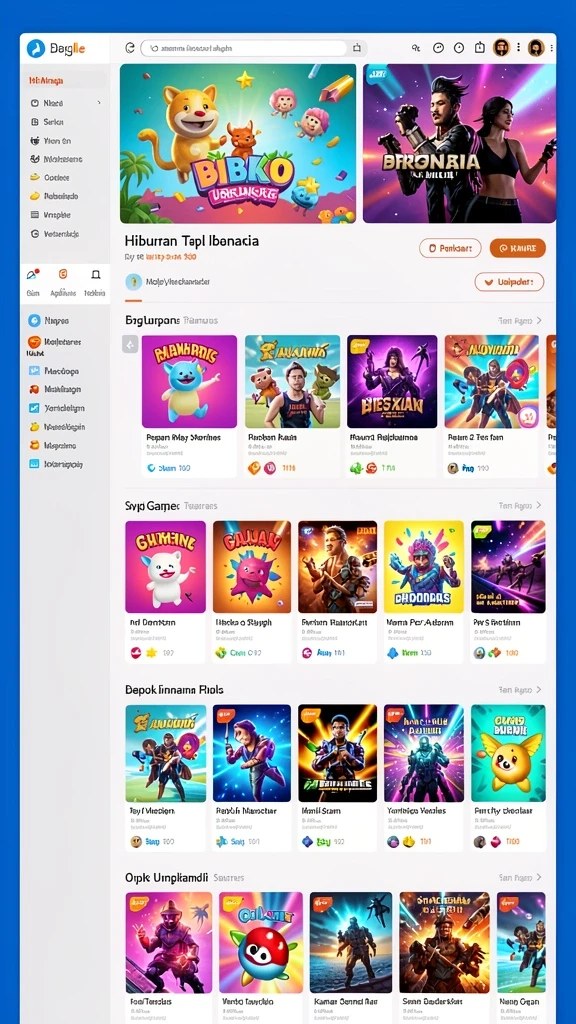
Task: Open the Bibko banner with the yellow cat
Action: [x=238, y=144]
